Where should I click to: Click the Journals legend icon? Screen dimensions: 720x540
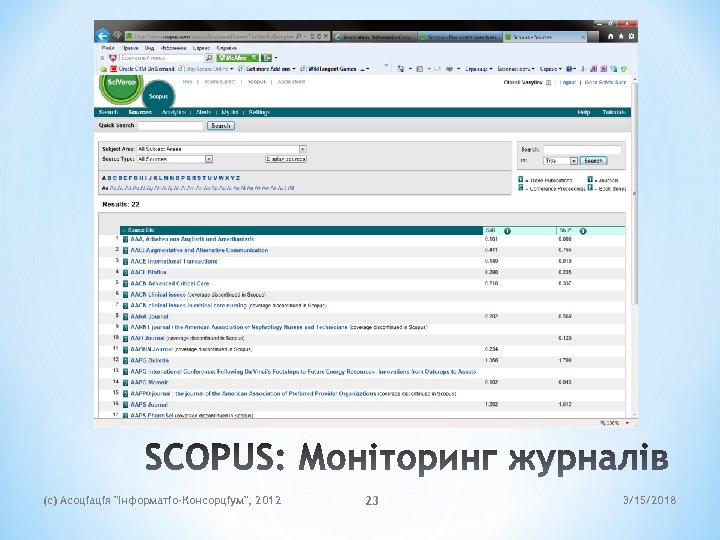590,180
